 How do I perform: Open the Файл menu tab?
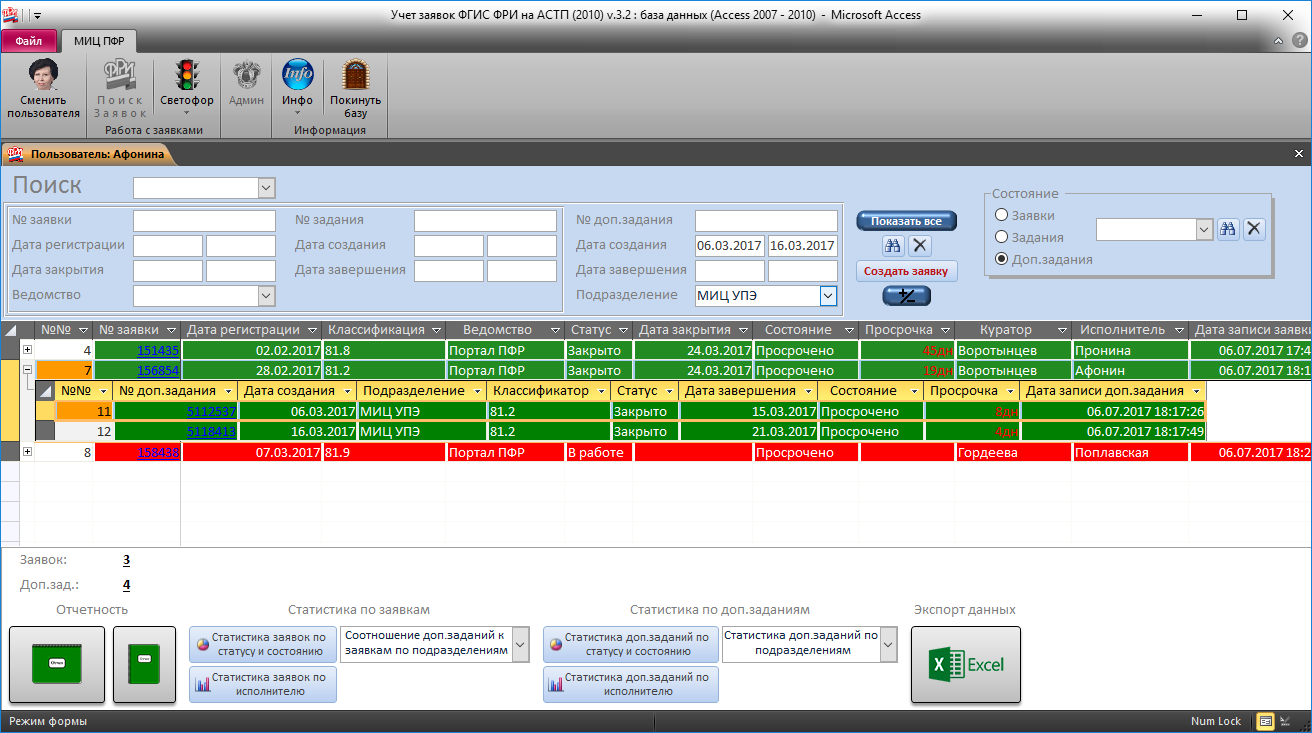(x=28, y=41)
